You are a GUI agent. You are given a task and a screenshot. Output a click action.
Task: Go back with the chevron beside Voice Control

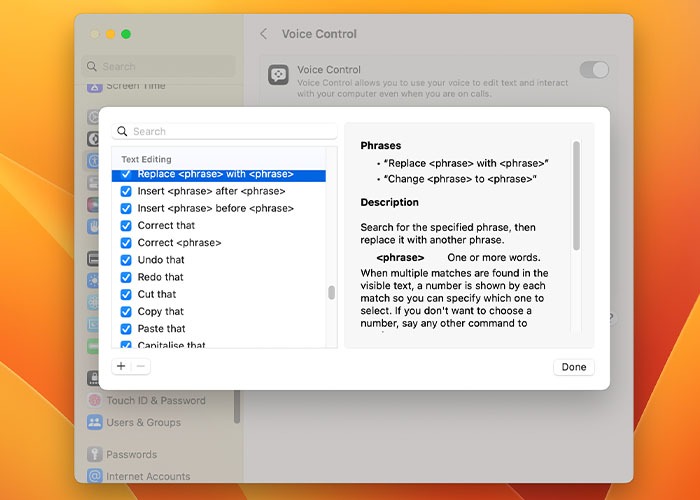click(x=264, y=34)
